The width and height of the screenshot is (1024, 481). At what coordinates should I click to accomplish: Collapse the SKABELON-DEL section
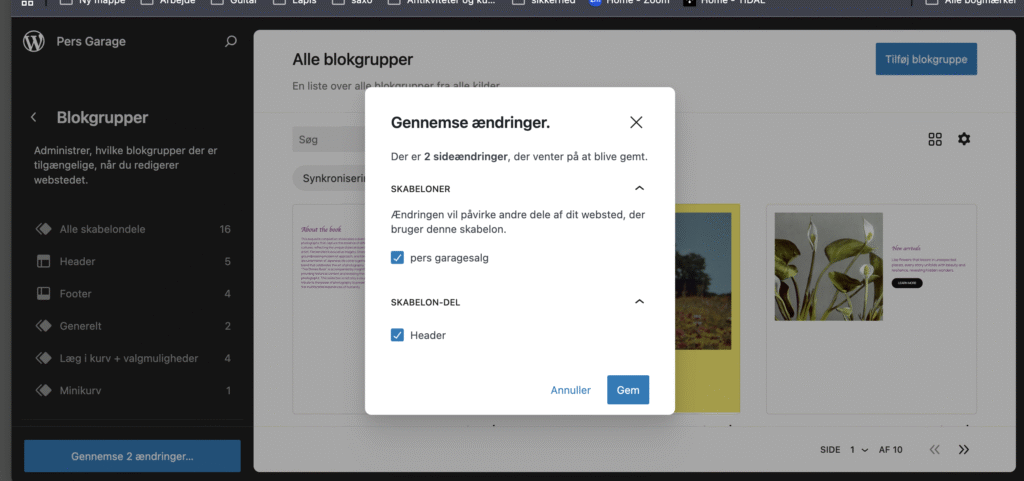point(640,301)
